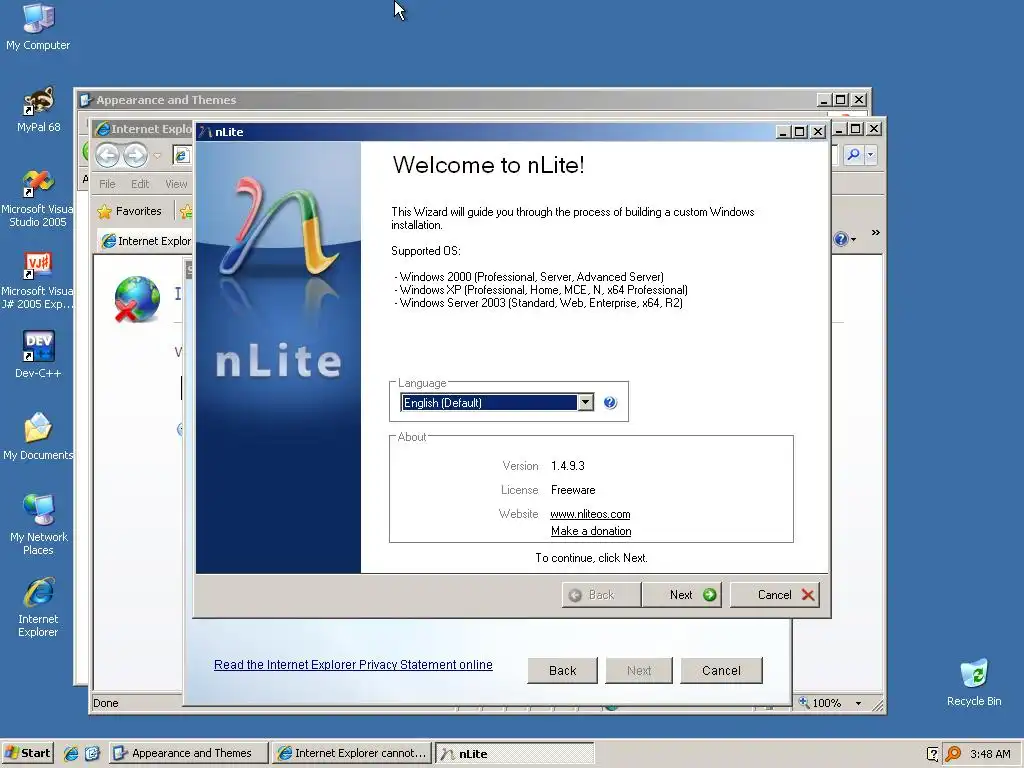The width and height of the screenshot is (1024, 768).
Task: Open the search provider dropdown arrow in IE
Action: point(871,155)
